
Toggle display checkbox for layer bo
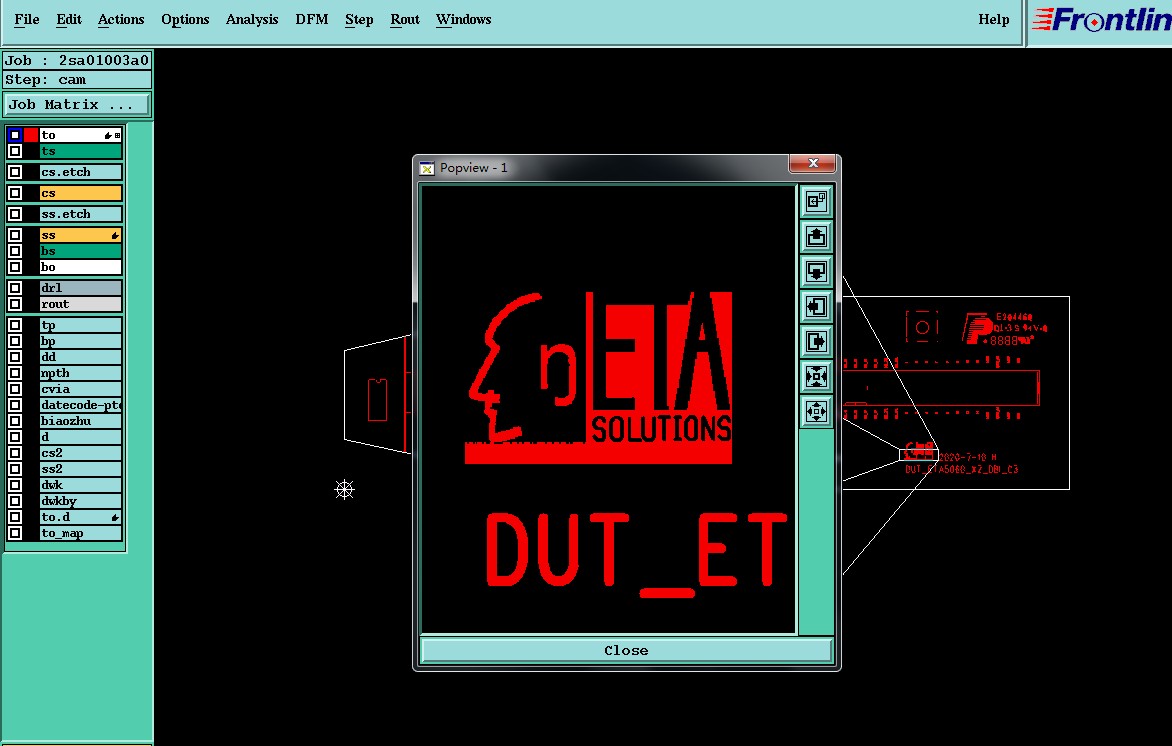[x=15, y=267]
